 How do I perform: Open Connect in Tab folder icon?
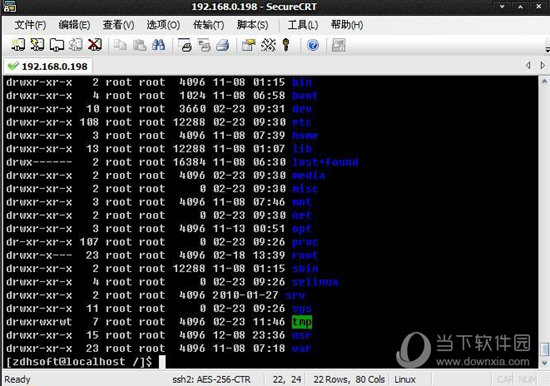click(x=56, y=45)
